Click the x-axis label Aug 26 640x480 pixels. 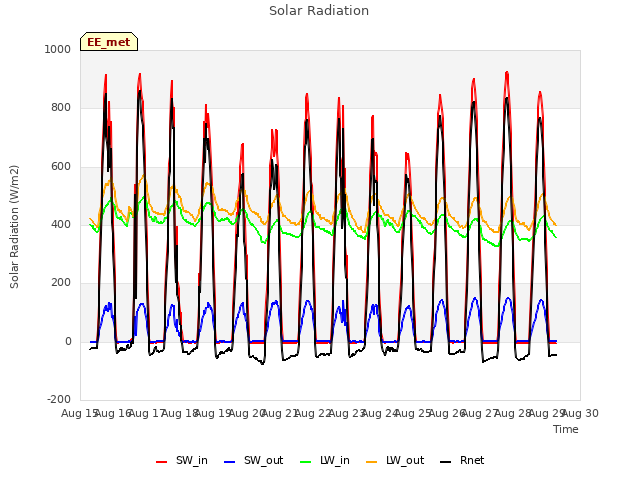point(447,413)
